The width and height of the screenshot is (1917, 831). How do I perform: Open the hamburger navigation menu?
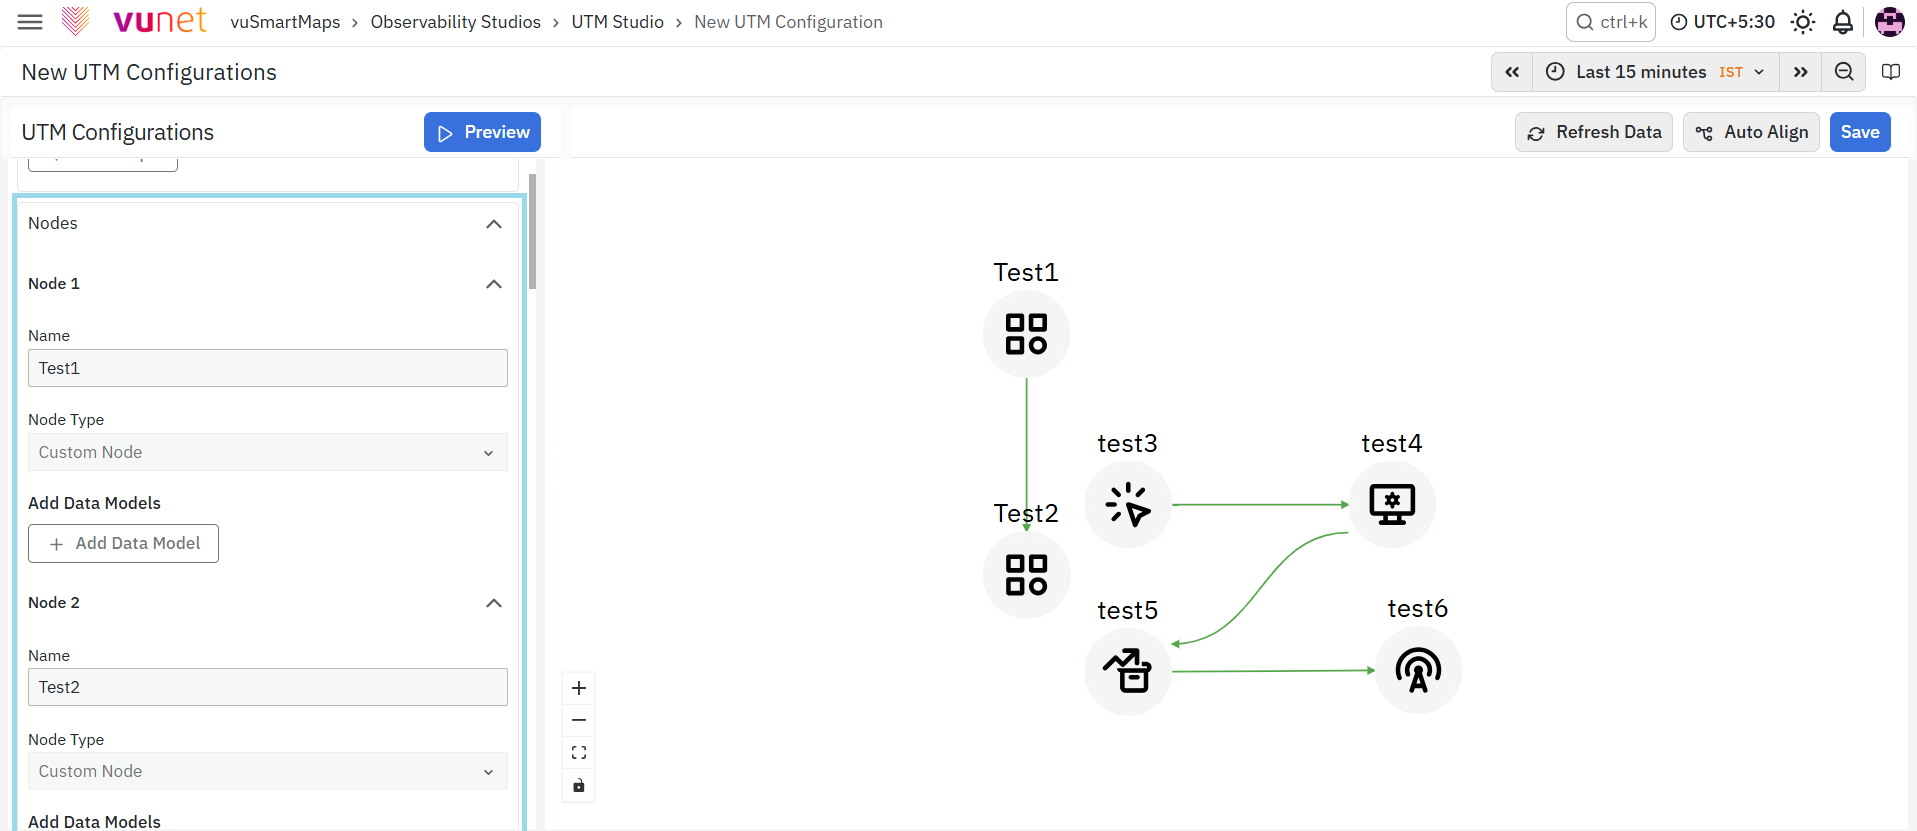point(30,22)
